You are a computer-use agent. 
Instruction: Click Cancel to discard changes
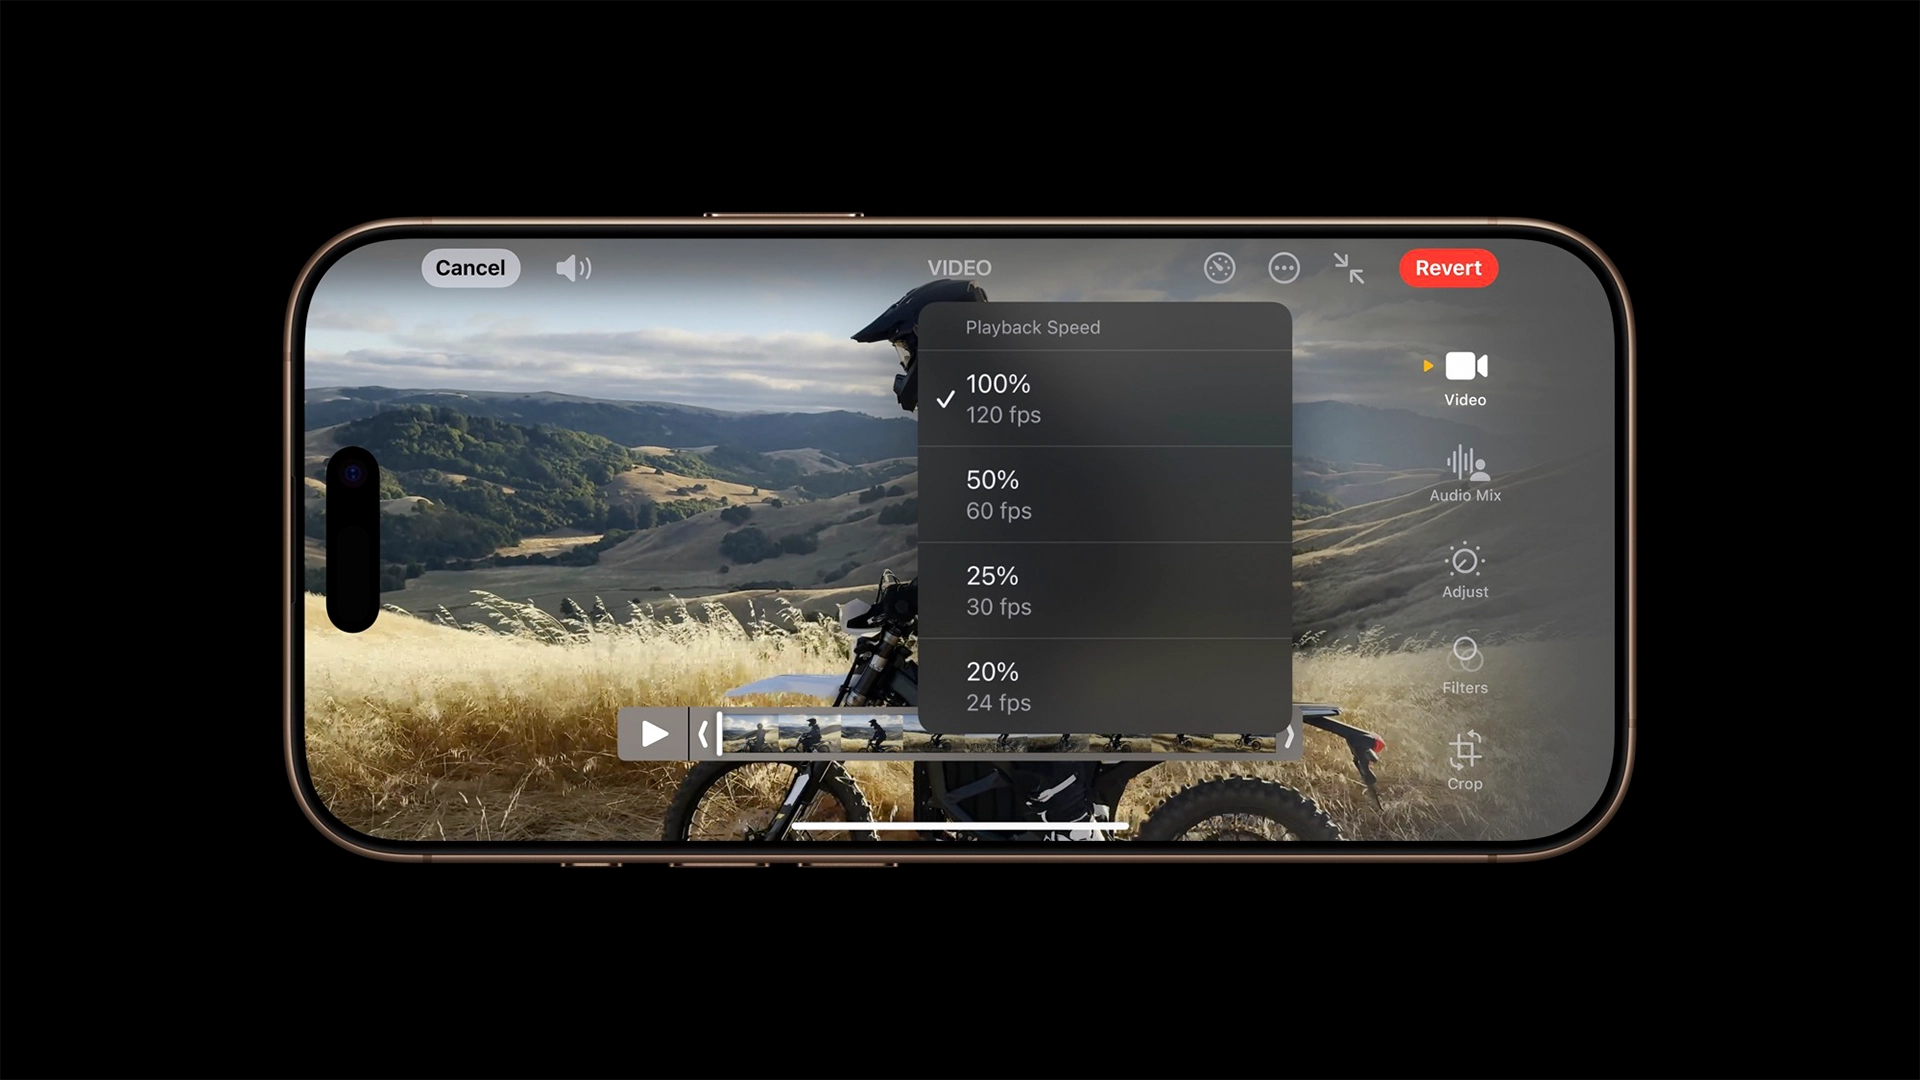coord(469,268)
